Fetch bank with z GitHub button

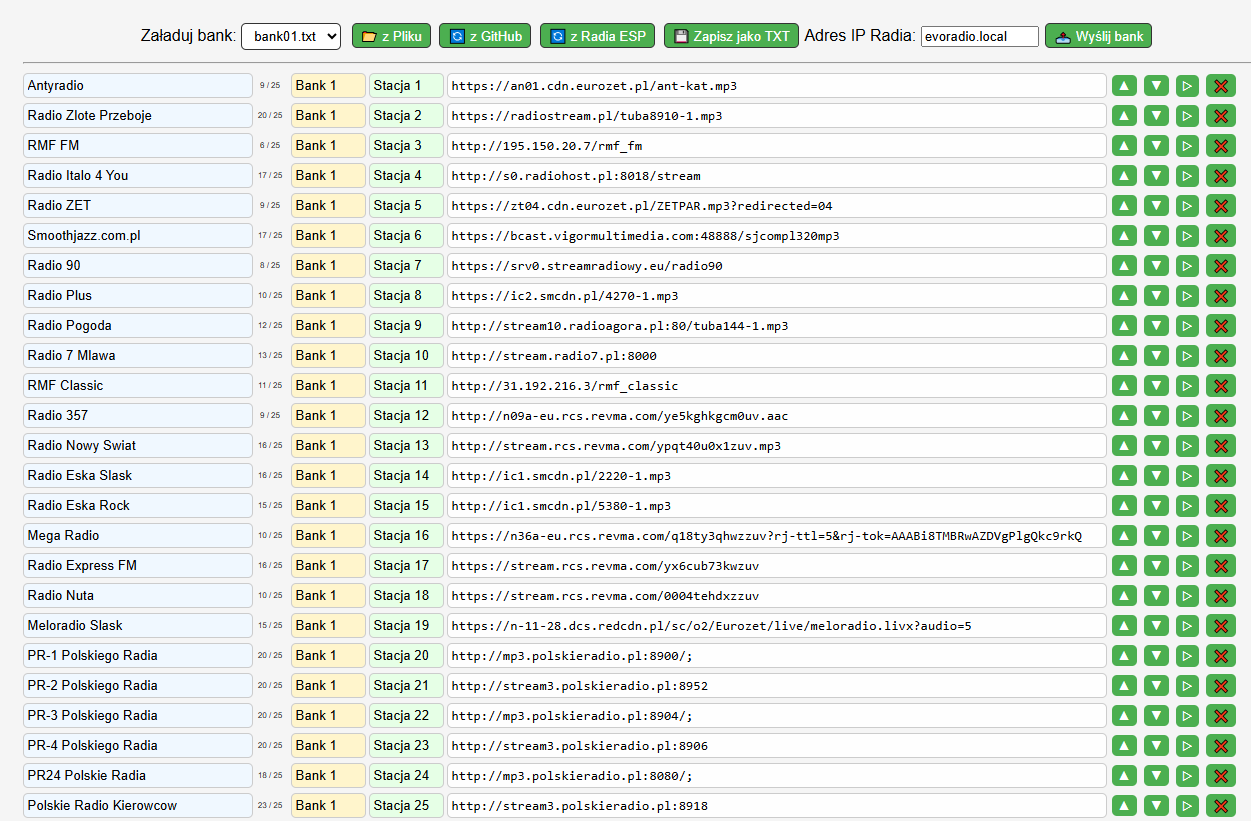pos(485,36)
